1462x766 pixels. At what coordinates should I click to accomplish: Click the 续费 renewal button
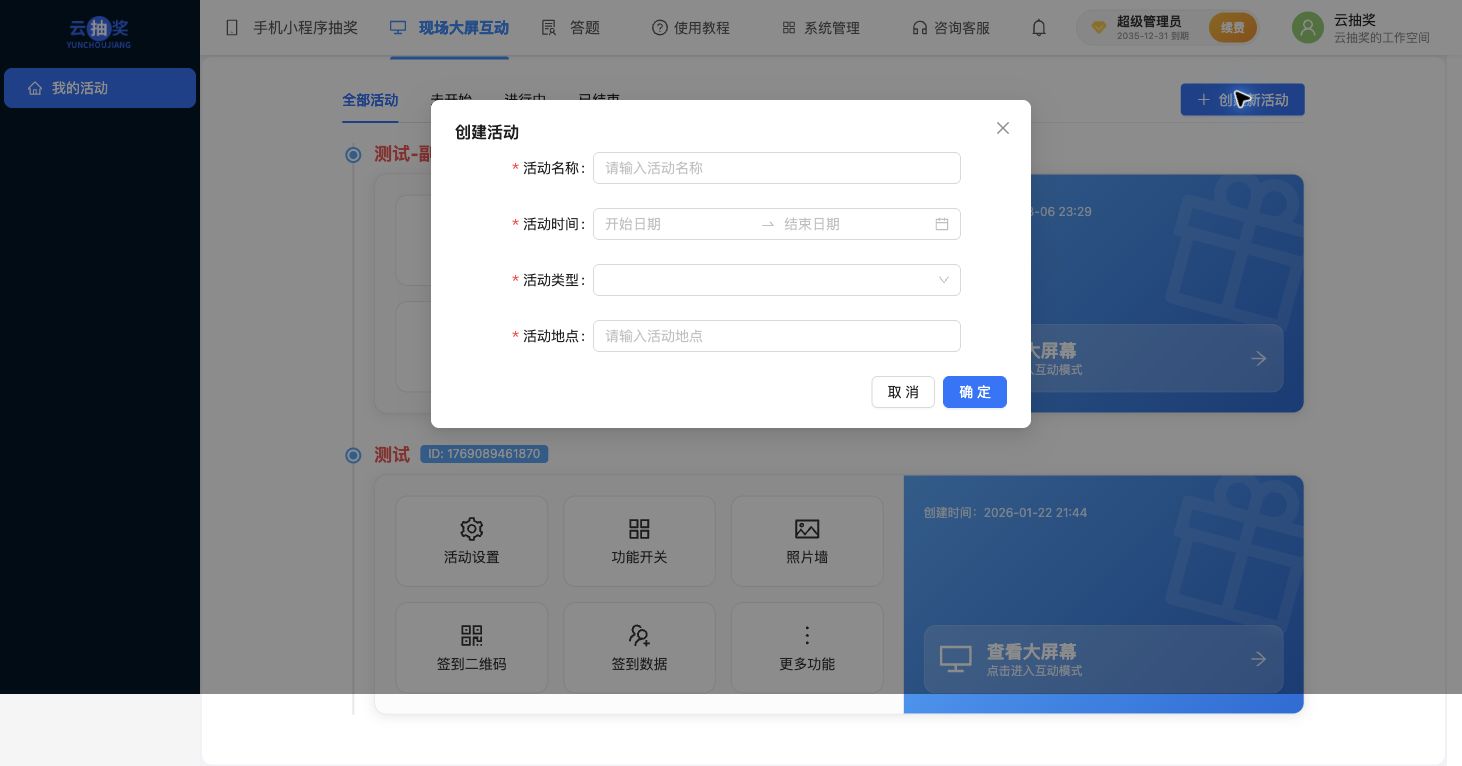(1233, 28)
